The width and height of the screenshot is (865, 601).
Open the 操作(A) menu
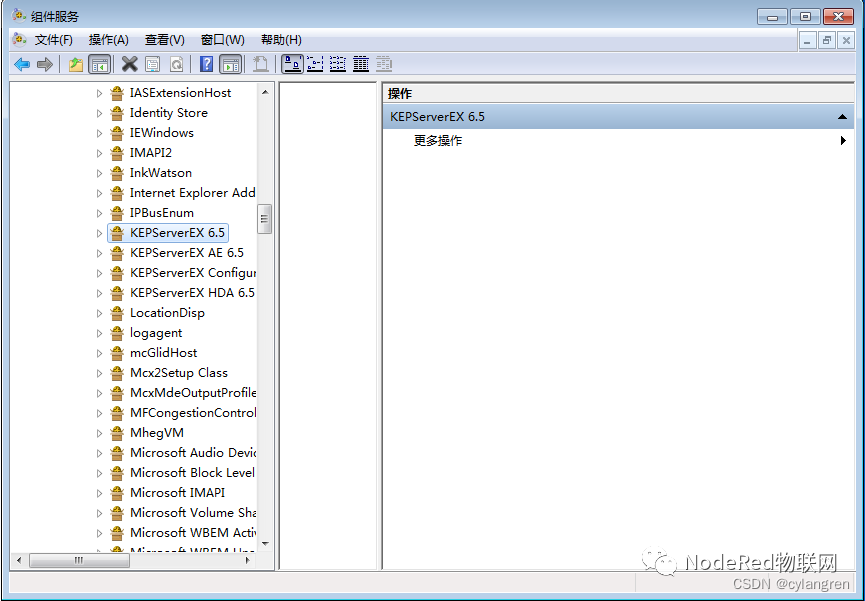(109, 40)
